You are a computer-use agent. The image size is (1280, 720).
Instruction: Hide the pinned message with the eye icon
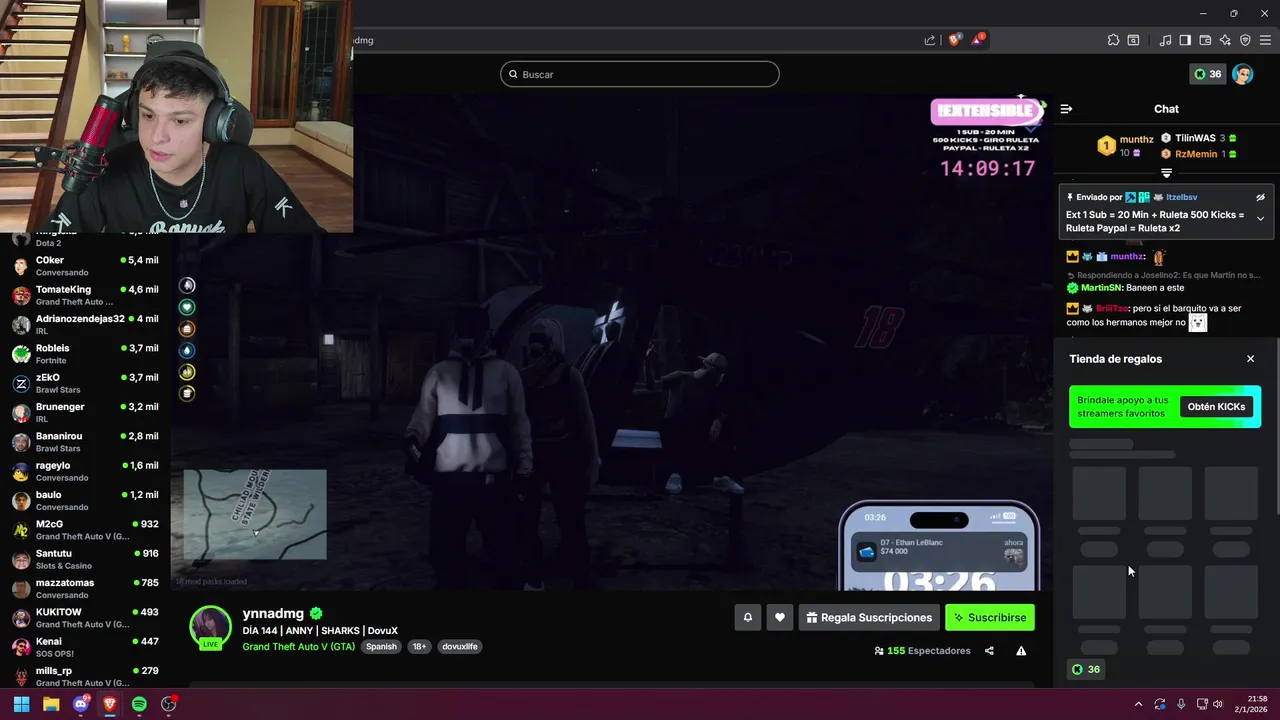[x=1260, y=198]
